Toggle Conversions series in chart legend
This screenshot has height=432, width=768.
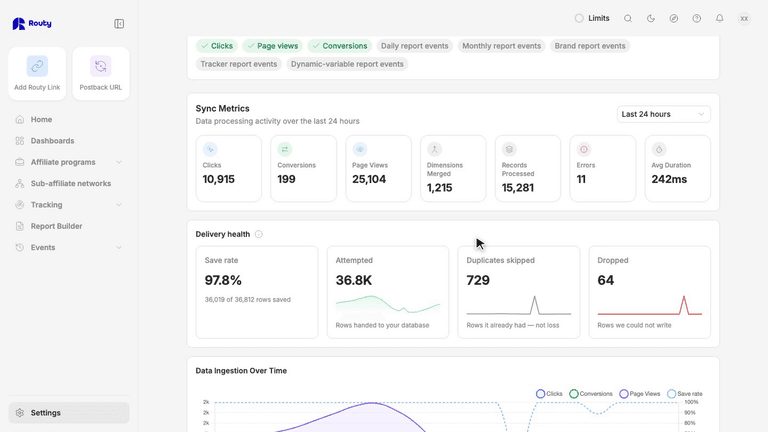591,394
